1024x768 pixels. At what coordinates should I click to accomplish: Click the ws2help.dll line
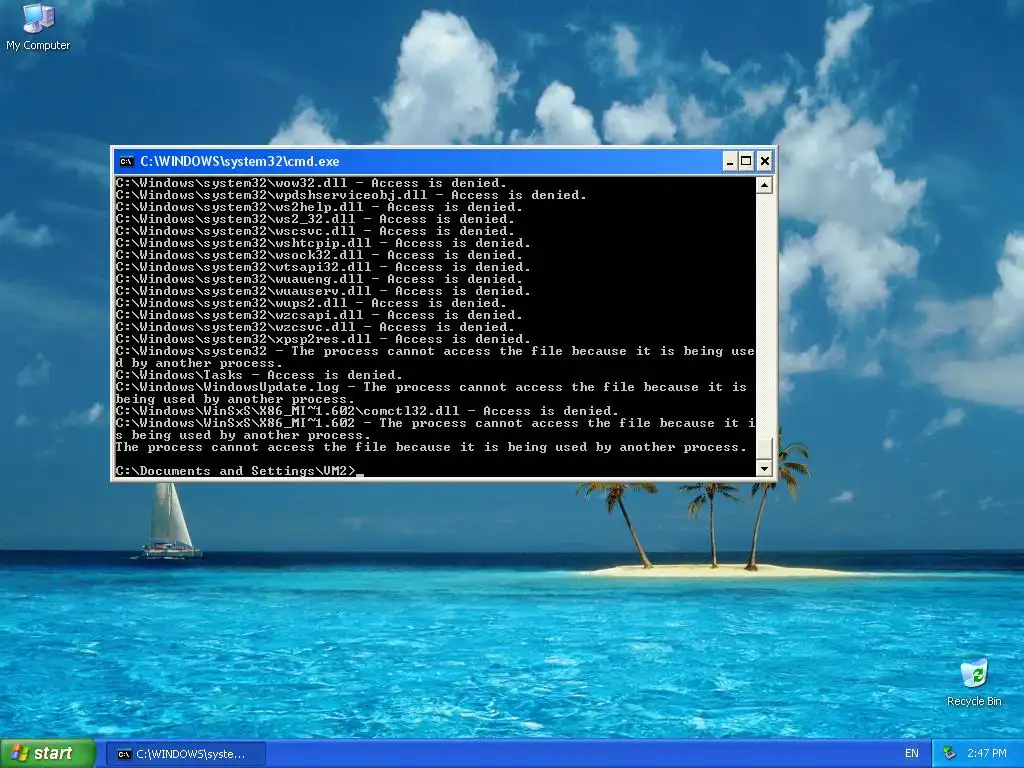tap(319, 207)
